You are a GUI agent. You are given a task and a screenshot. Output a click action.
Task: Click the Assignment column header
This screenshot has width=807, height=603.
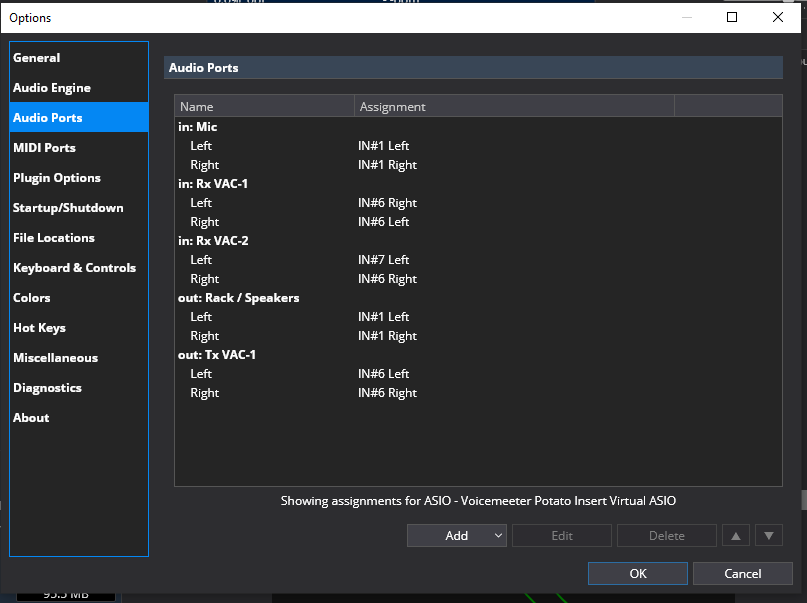[514, 107]
